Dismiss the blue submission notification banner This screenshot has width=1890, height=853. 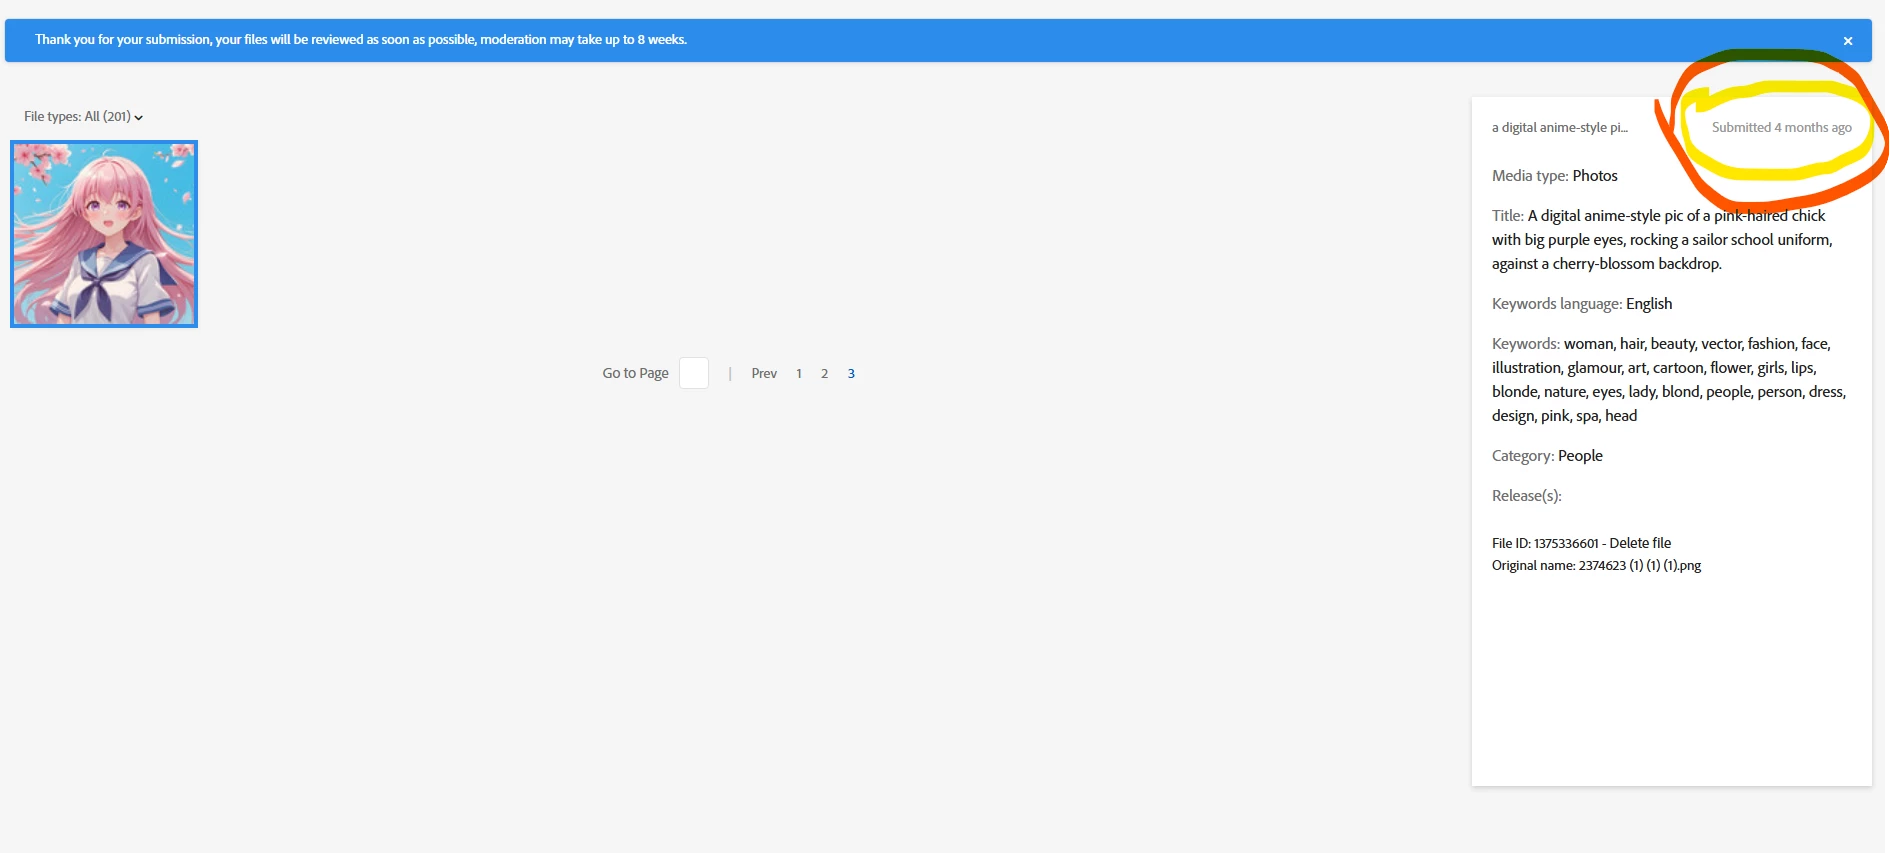coord(1848,41)
